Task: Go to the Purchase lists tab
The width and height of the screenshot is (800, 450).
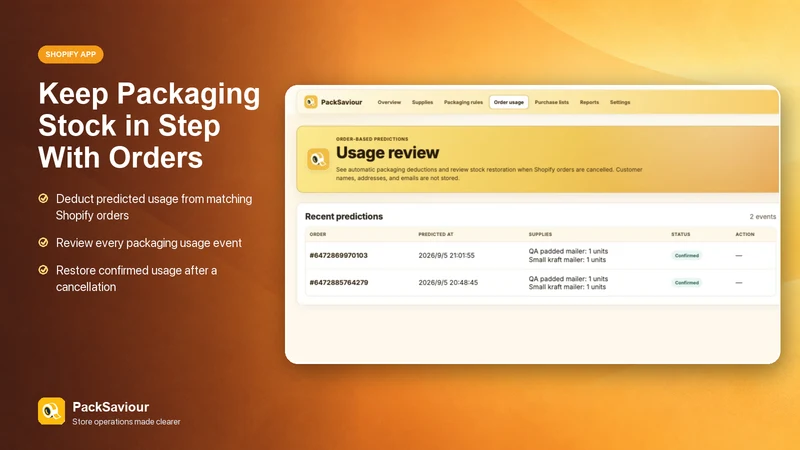Action: click(x=552, y=103)
